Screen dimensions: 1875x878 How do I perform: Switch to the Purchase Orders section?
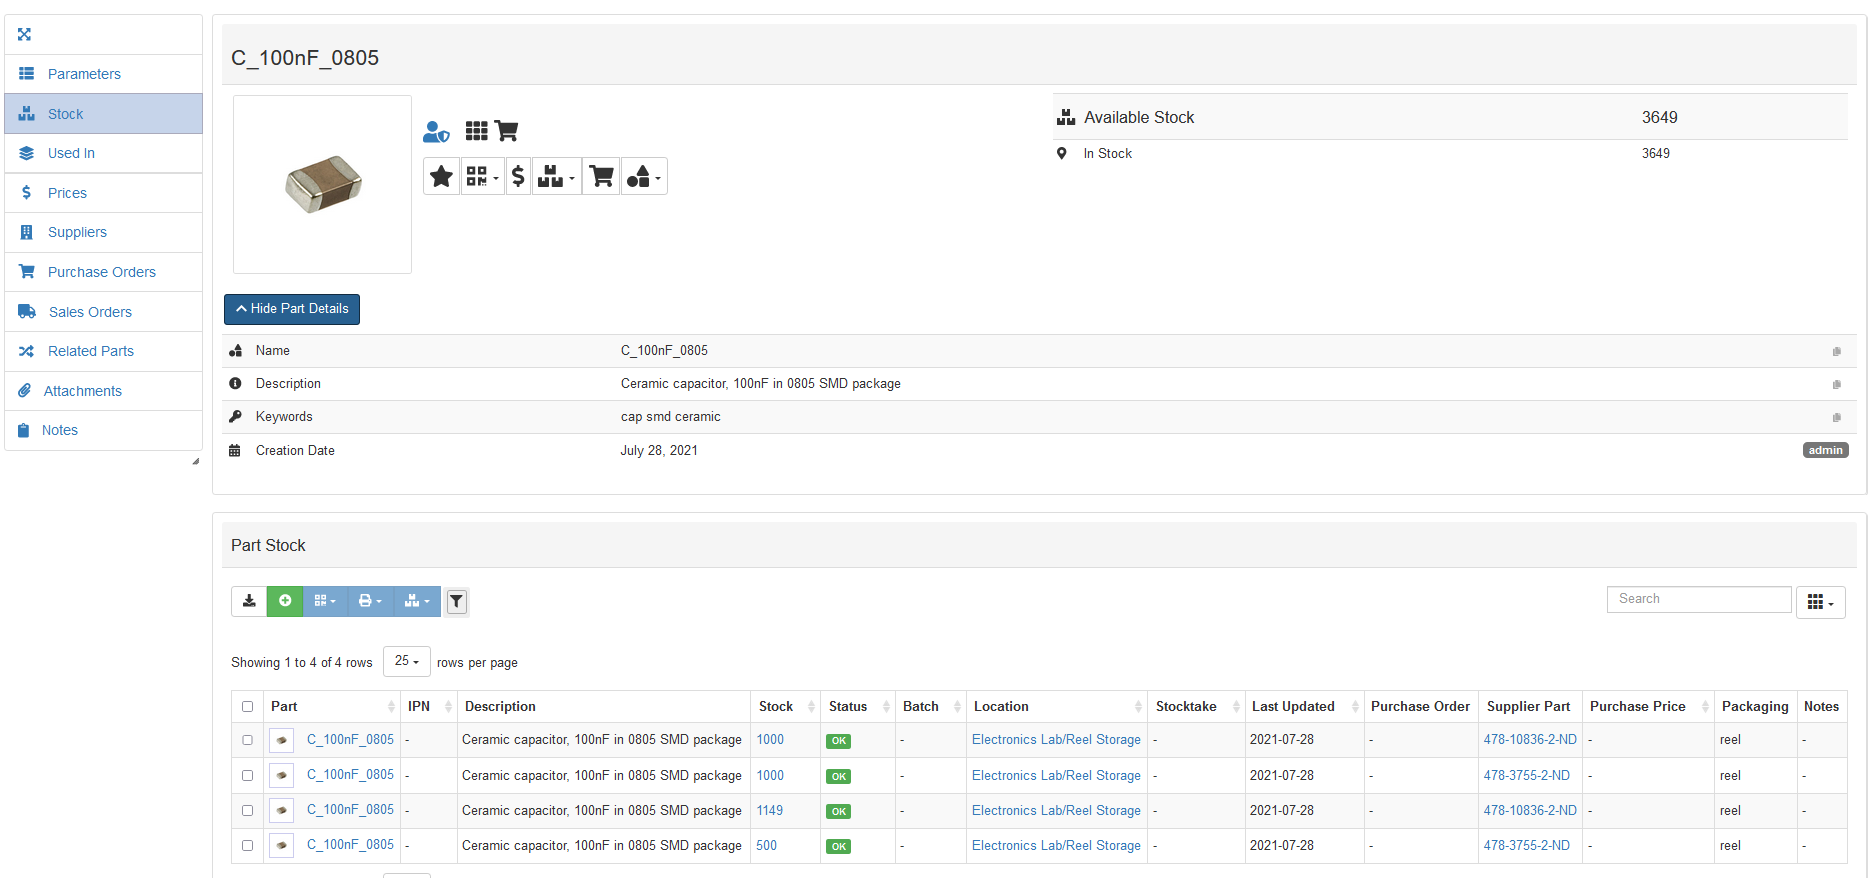click(101, 272)
